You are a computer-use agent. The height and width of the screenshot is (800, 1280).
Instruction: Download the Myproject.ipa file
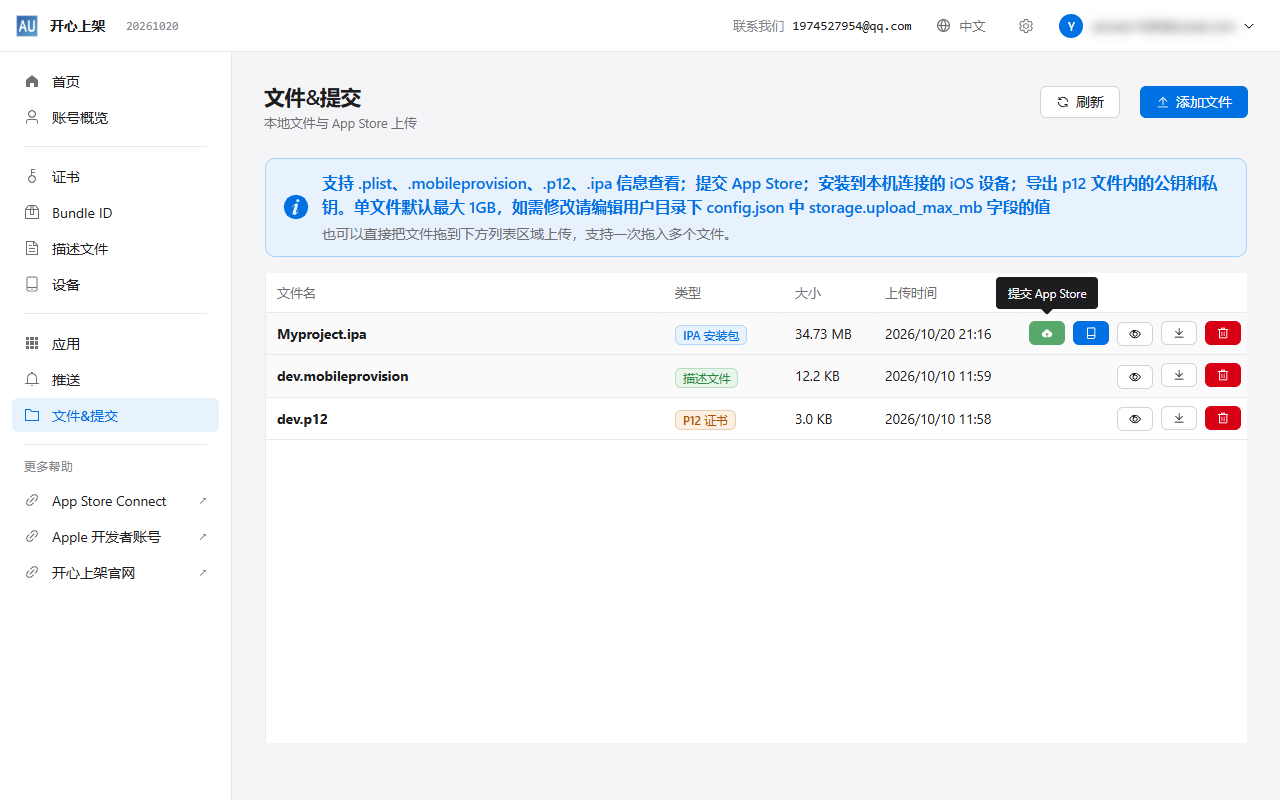(1179, 333)
